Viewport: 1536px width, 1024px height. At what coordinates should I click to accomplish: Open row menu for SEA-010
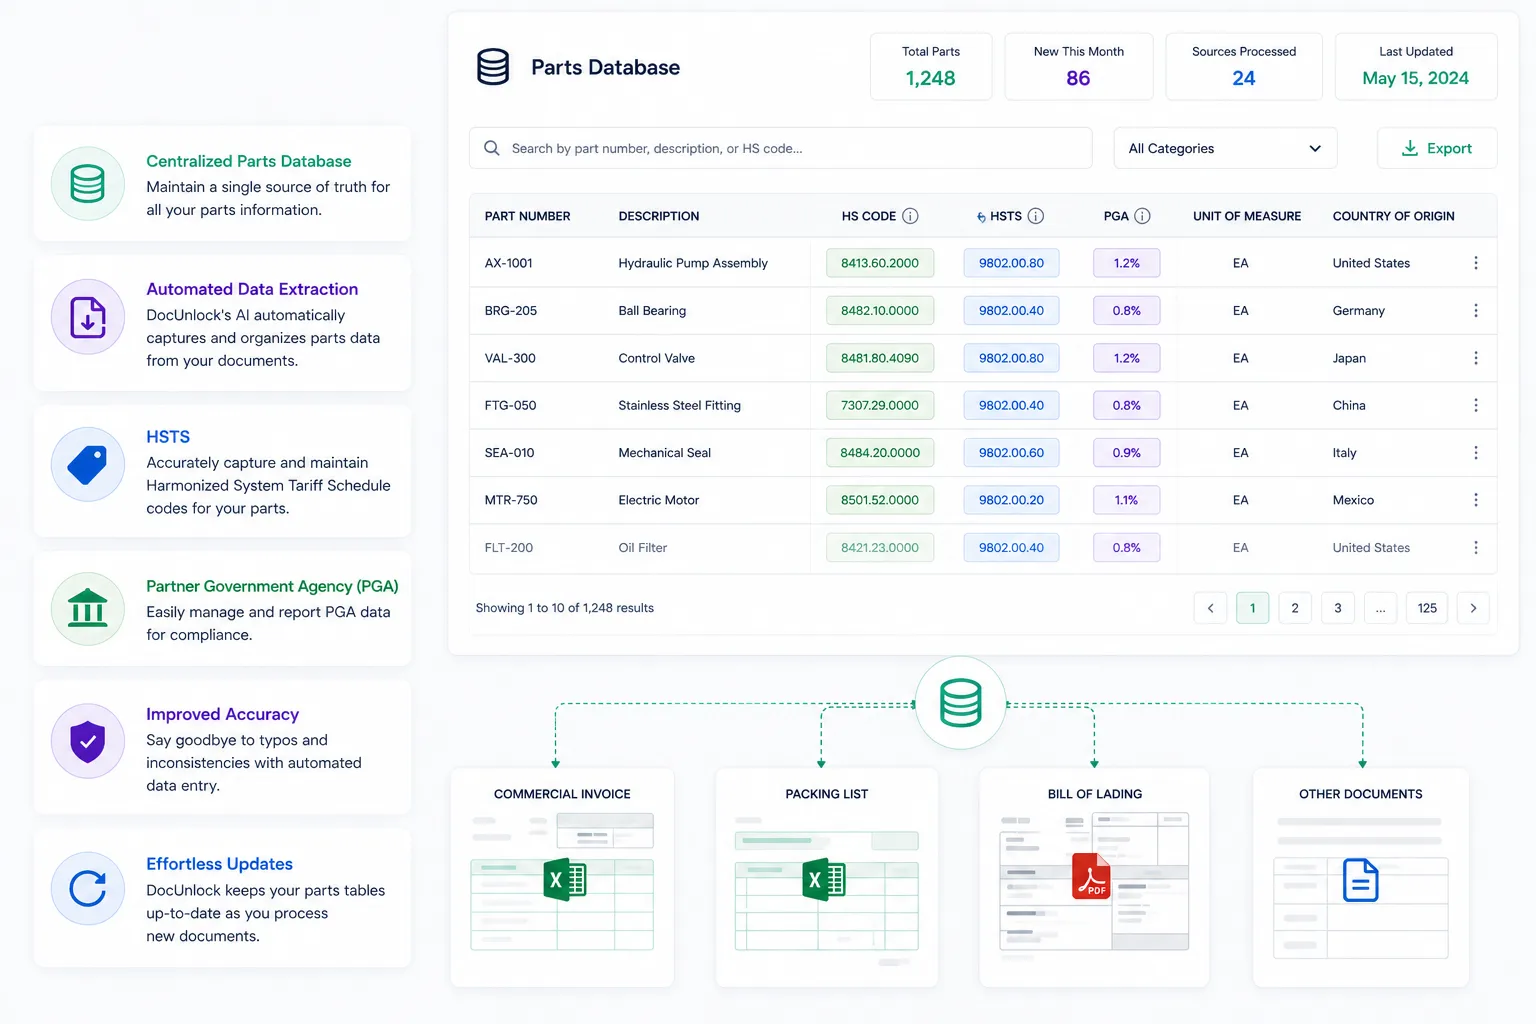(1476, 453)
